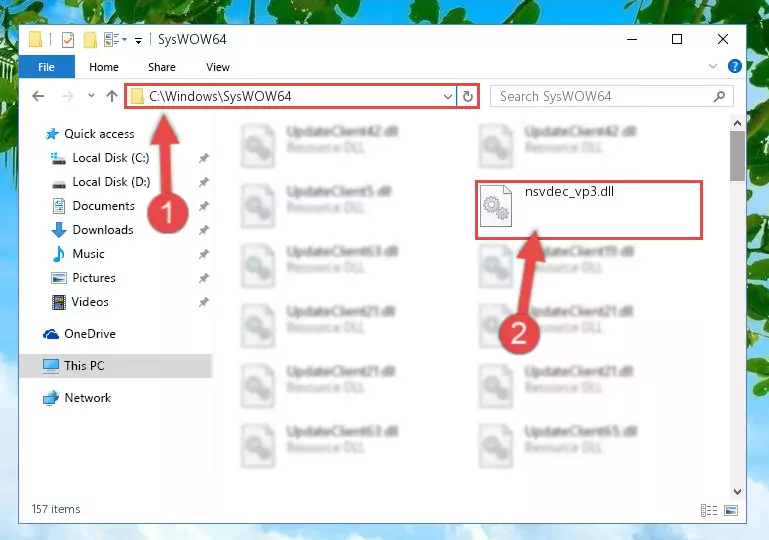
Task: Click the New folder quick access icon
Action: pos(90,40)
